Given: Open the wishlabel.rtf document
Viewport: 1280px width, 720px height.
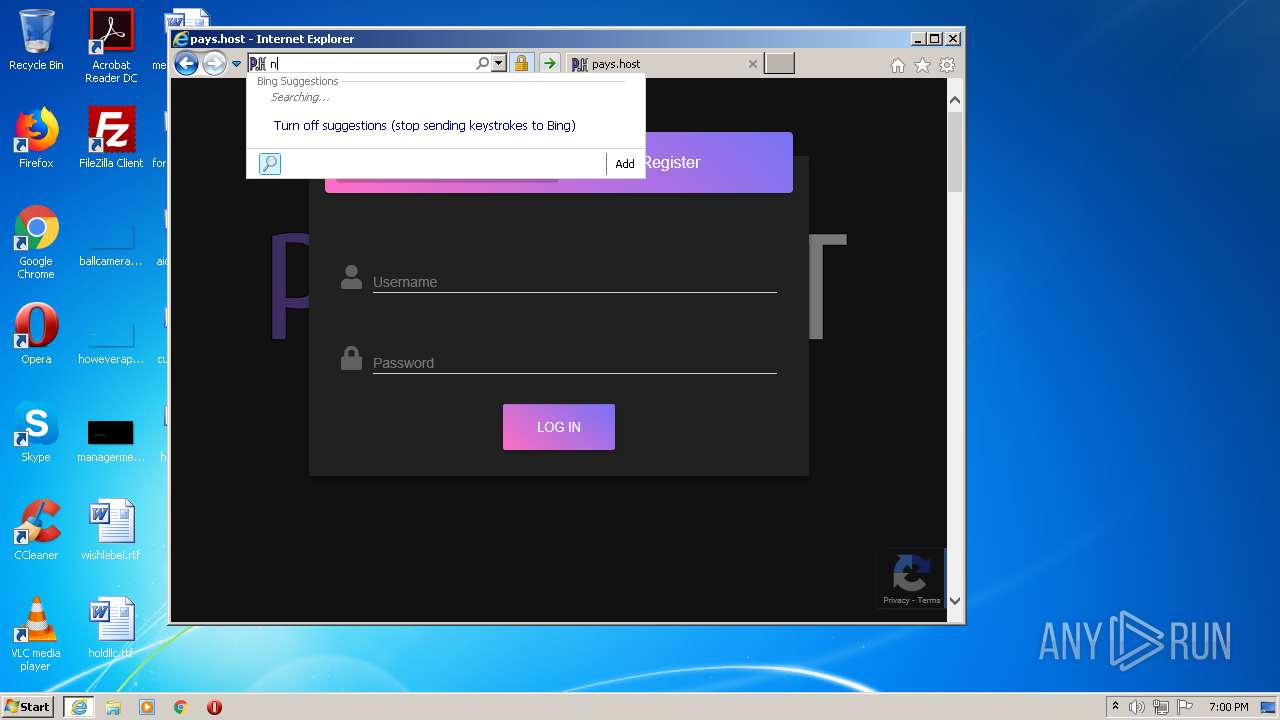Looking at the screenshot, I should click(111, 530).
